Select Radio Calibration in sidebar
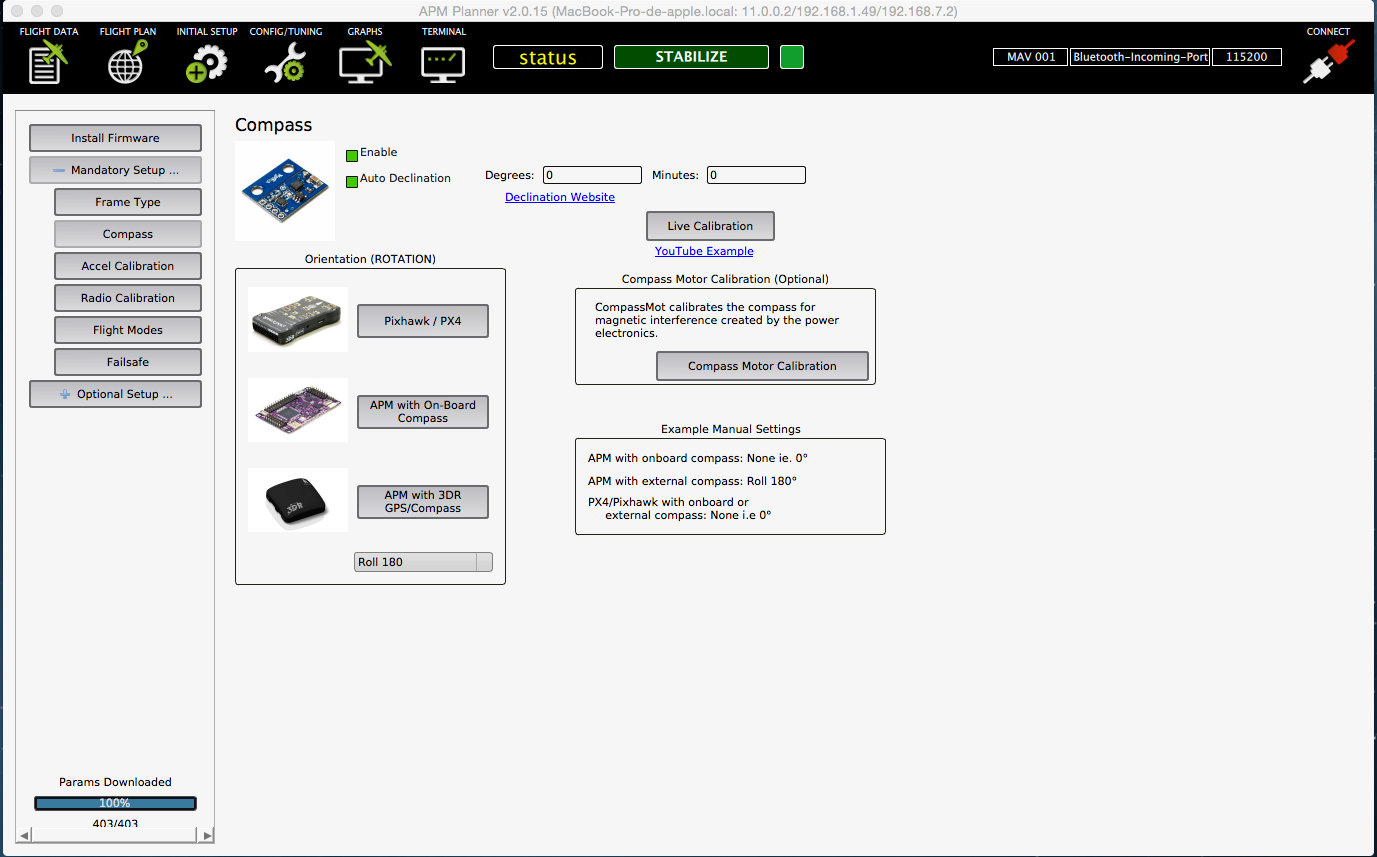This screenshot has width=1377, height=857. [127, 298]
